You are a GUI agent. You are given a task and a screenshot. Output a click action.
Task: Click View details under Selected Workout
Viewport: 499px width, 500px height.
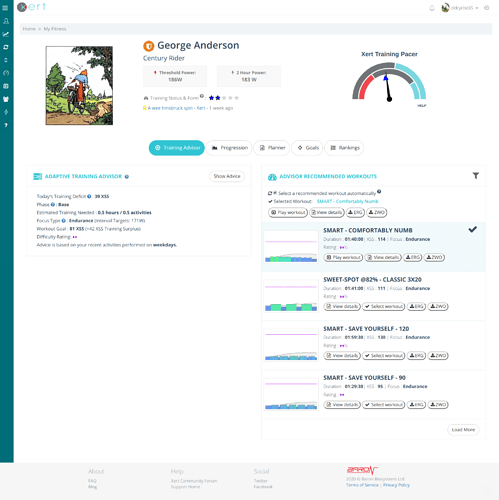tap(327, 212)
